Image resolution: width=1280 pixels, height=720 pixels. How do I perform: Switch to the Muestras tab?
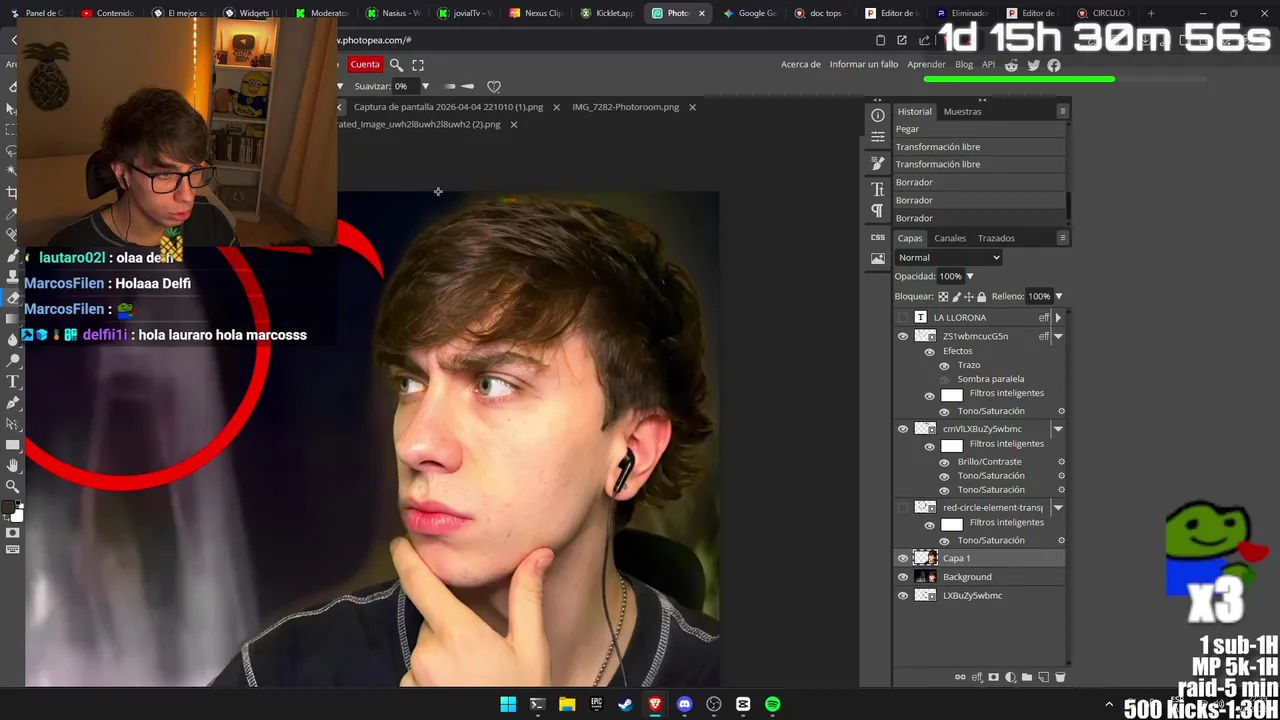tap(962, 111)
